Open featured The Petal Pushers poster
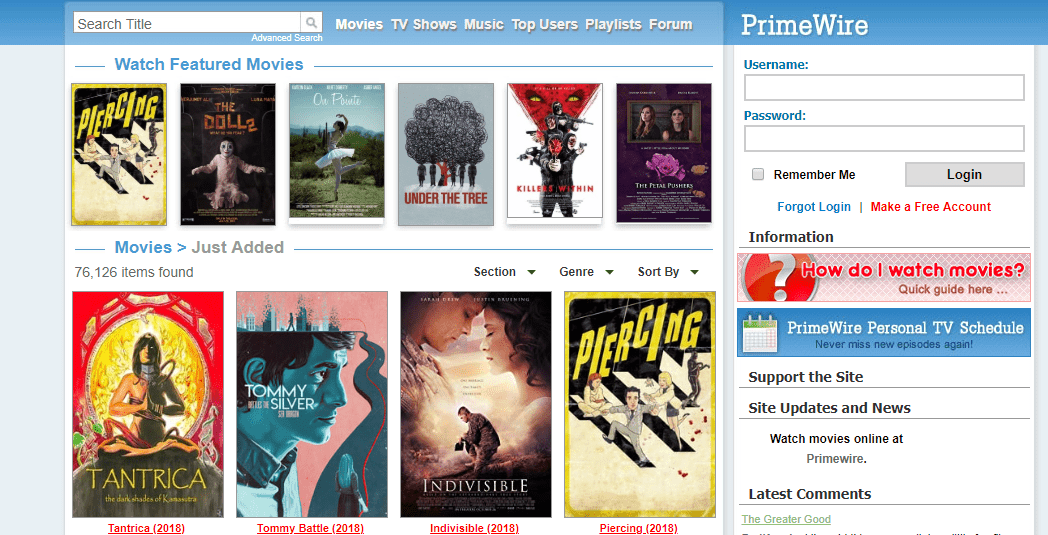Screen dimensions: 1048x535 tap(664, 153)
